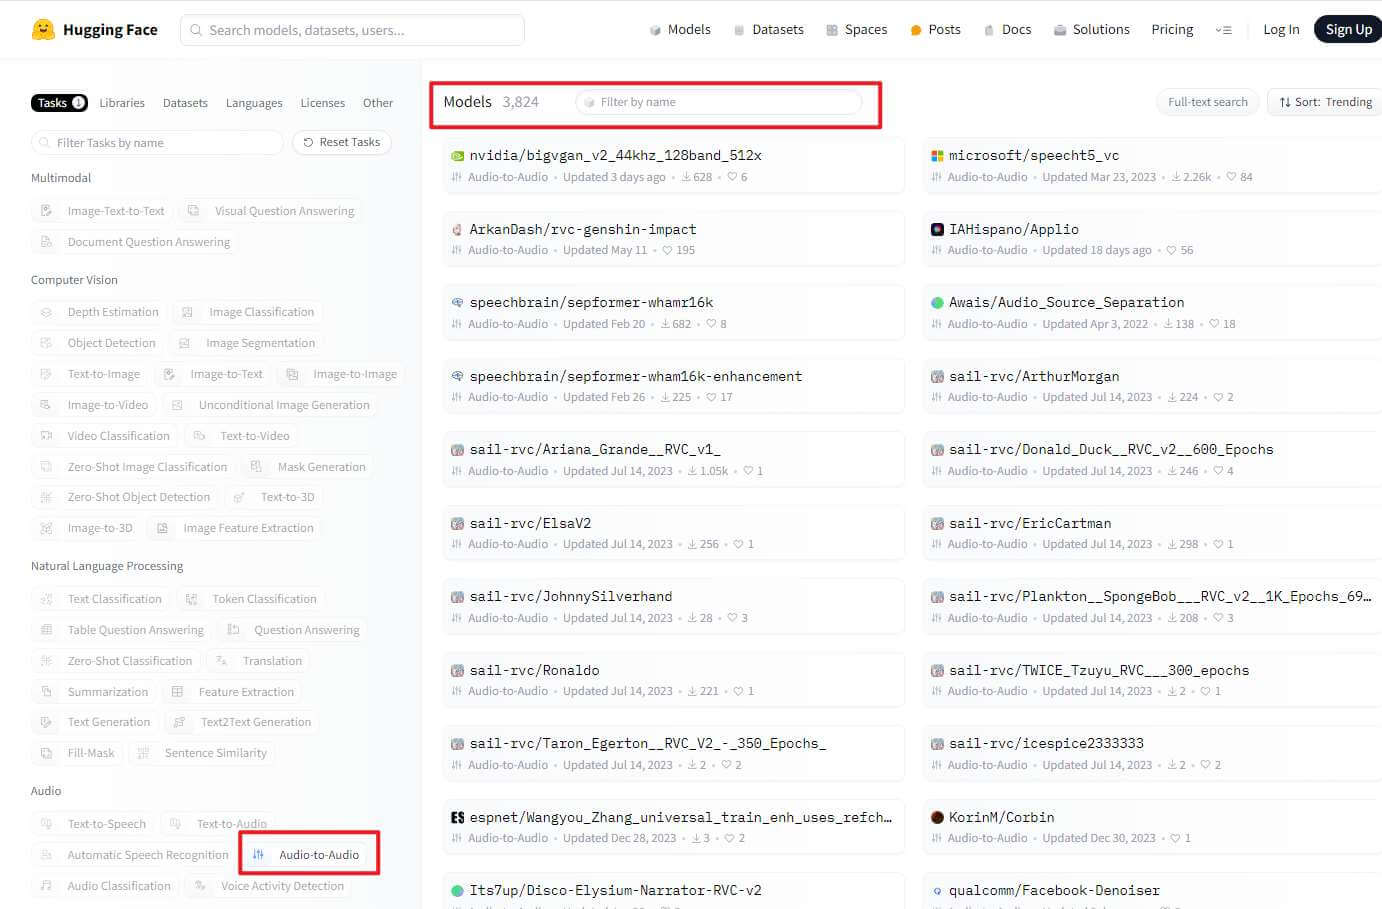
Task: Click the Text-to-3D task icon
Action: 239,497
